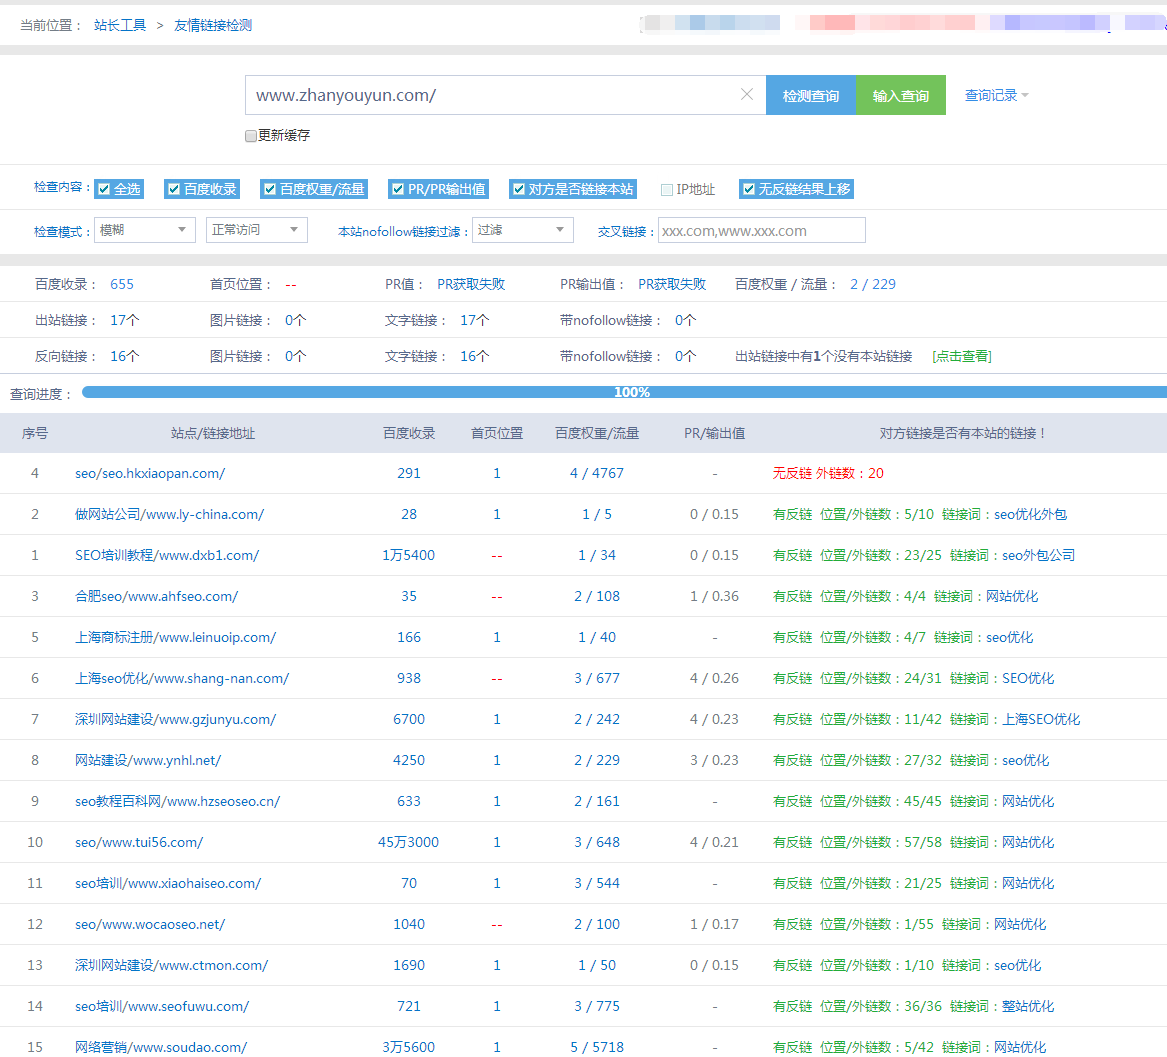The height and width of the screenshot is (1057, 1167).
Task: Click backlink result with 链接词：seo优化外包
Action: pos(920,514)
